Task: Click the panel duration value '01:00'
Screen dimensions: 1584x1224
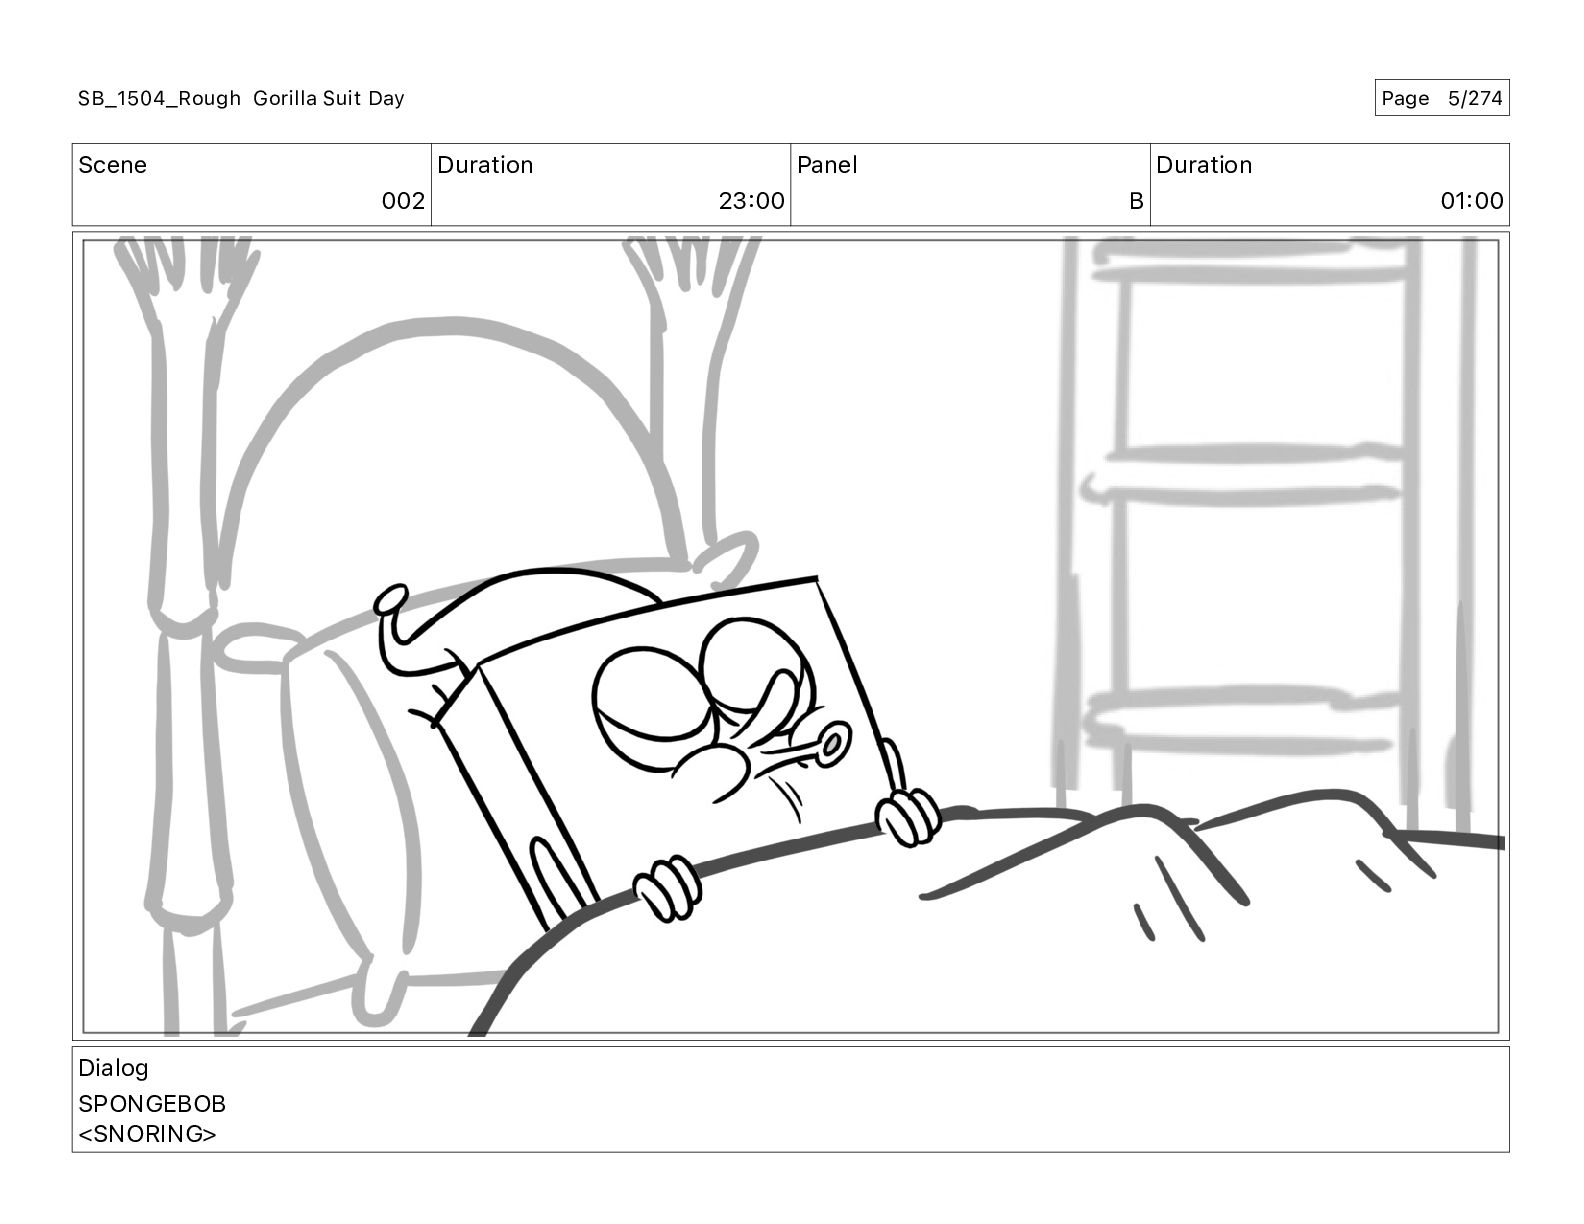Action: [x=1471, y=201]
